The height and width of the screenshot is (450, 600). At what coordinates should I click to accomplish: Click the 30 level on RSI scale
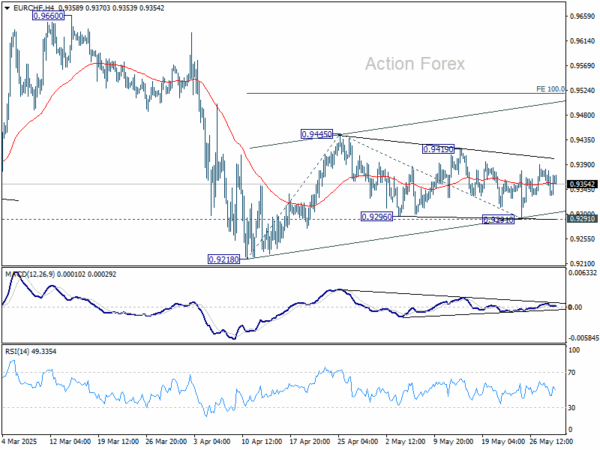click(x=572, y=408)
